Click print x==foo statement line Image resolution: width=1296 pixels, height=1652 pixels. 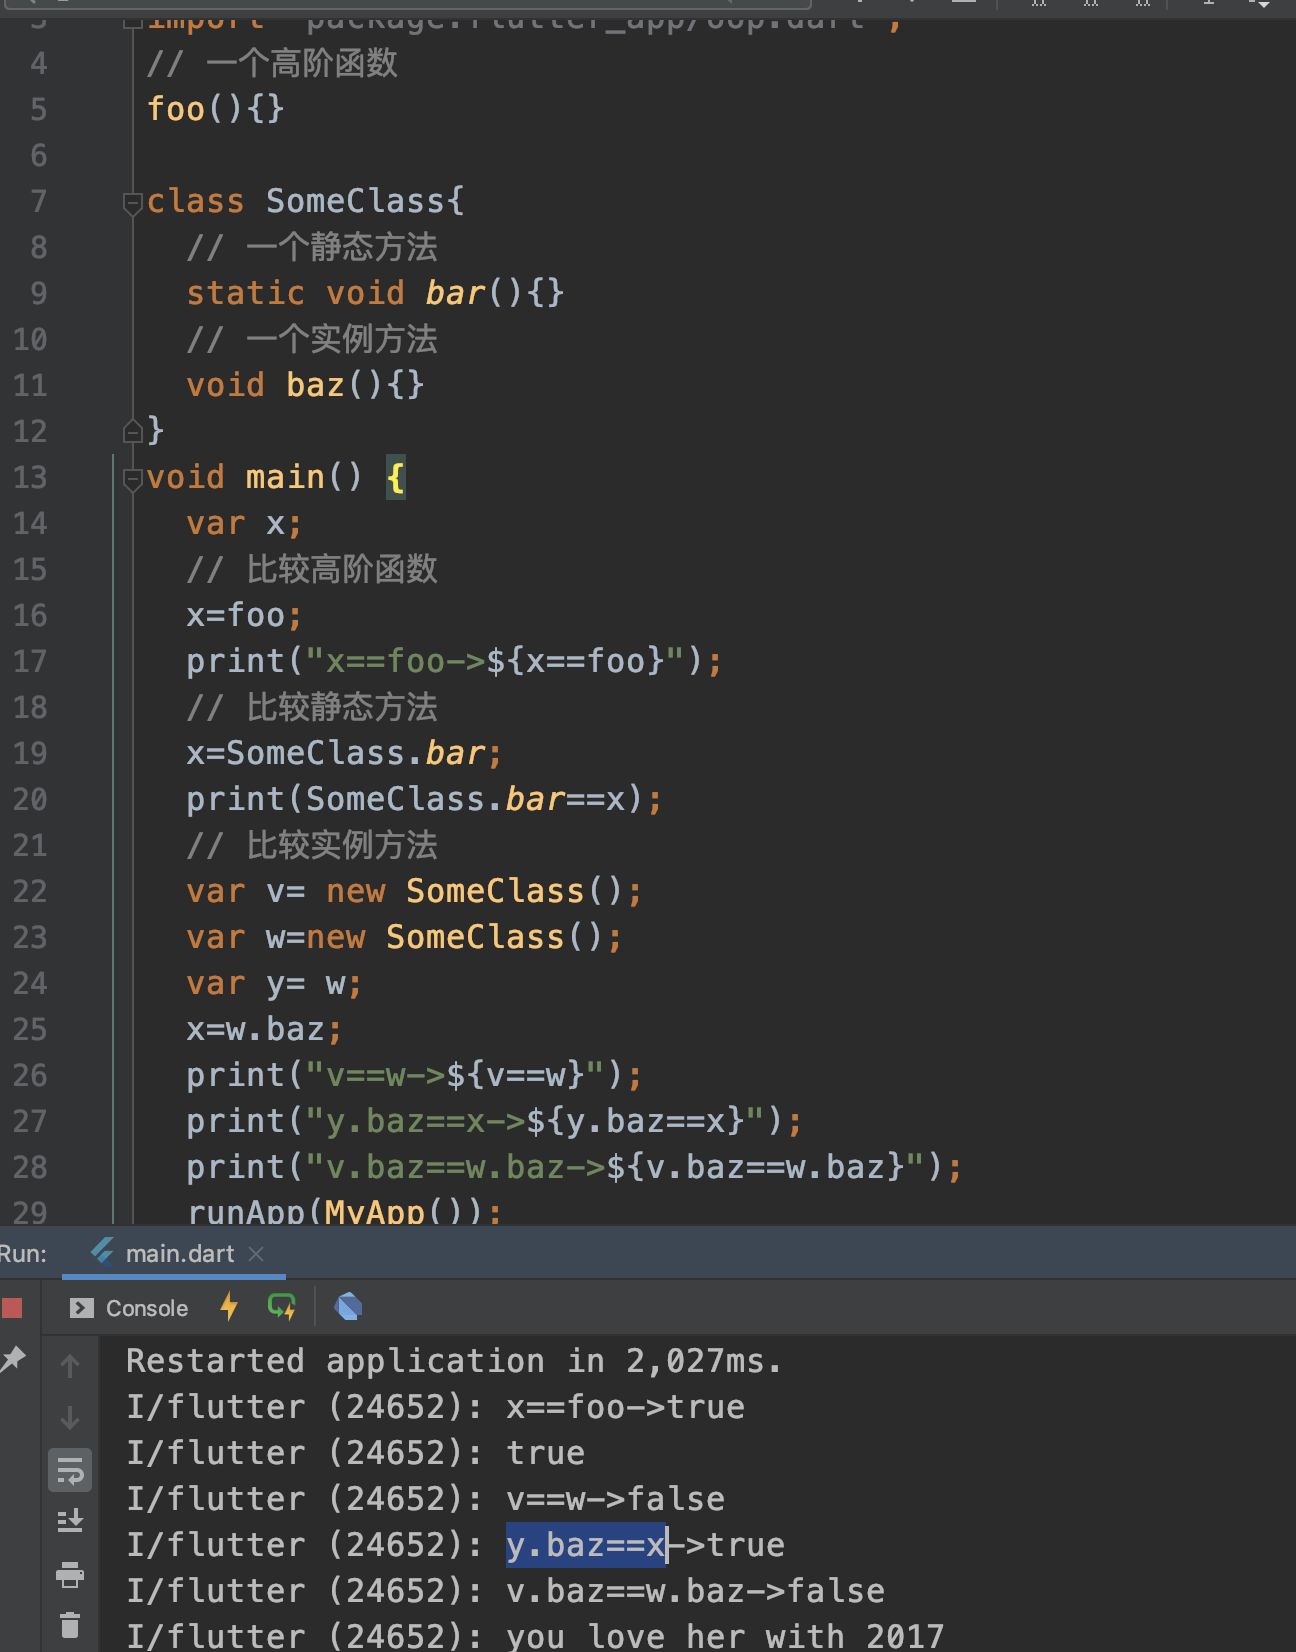[x=454, y=661]
